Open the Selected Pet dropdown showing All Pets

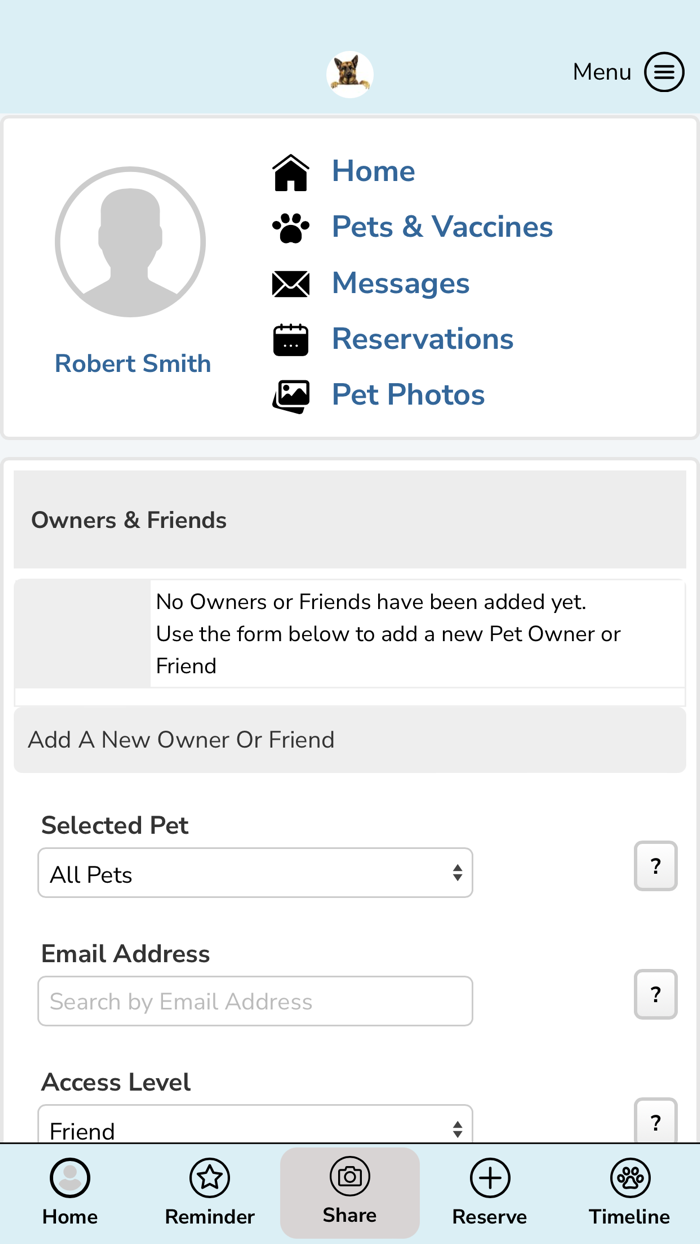255,872
